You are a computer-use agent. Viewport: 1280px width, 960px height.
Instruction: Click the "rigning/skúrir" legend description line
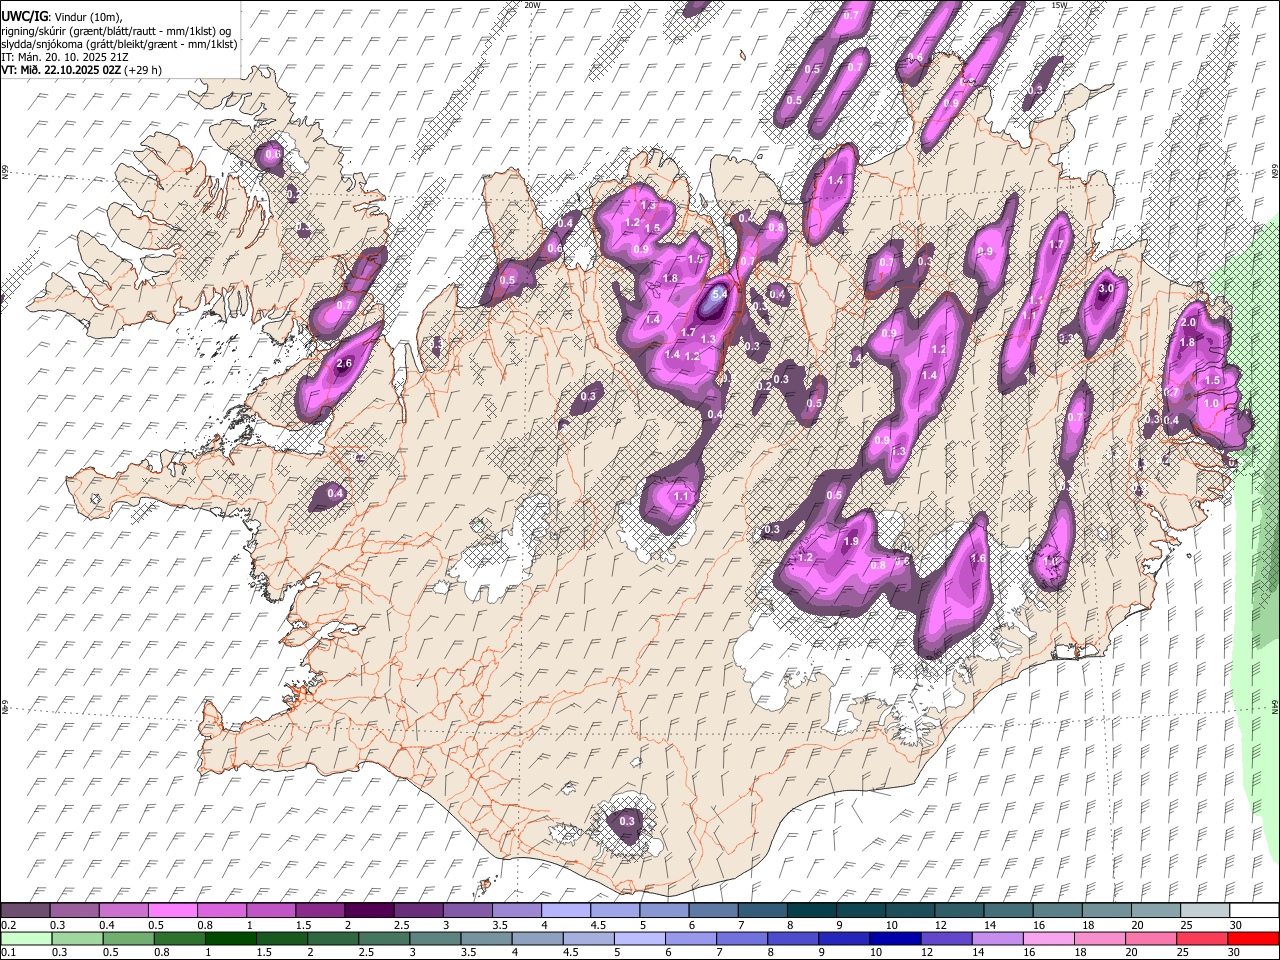click(x=116, y=31)
